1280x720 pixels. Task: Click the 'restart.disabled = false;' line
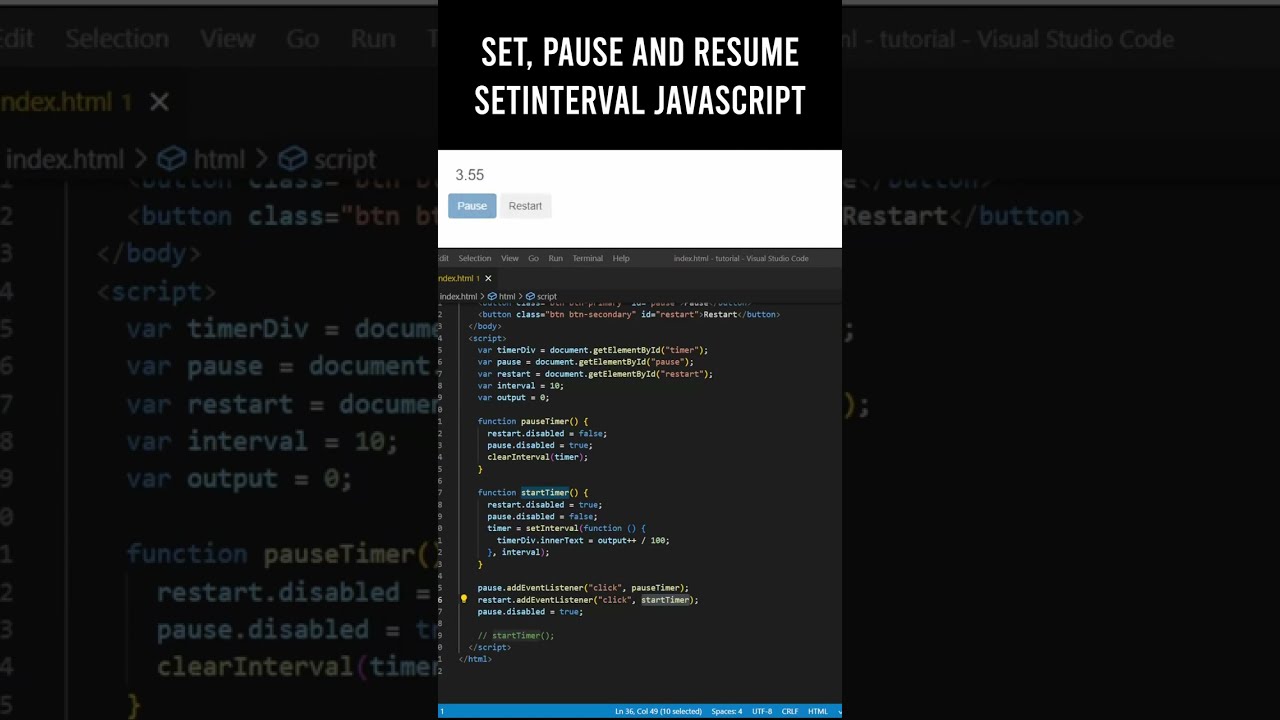tap(547, 434)
